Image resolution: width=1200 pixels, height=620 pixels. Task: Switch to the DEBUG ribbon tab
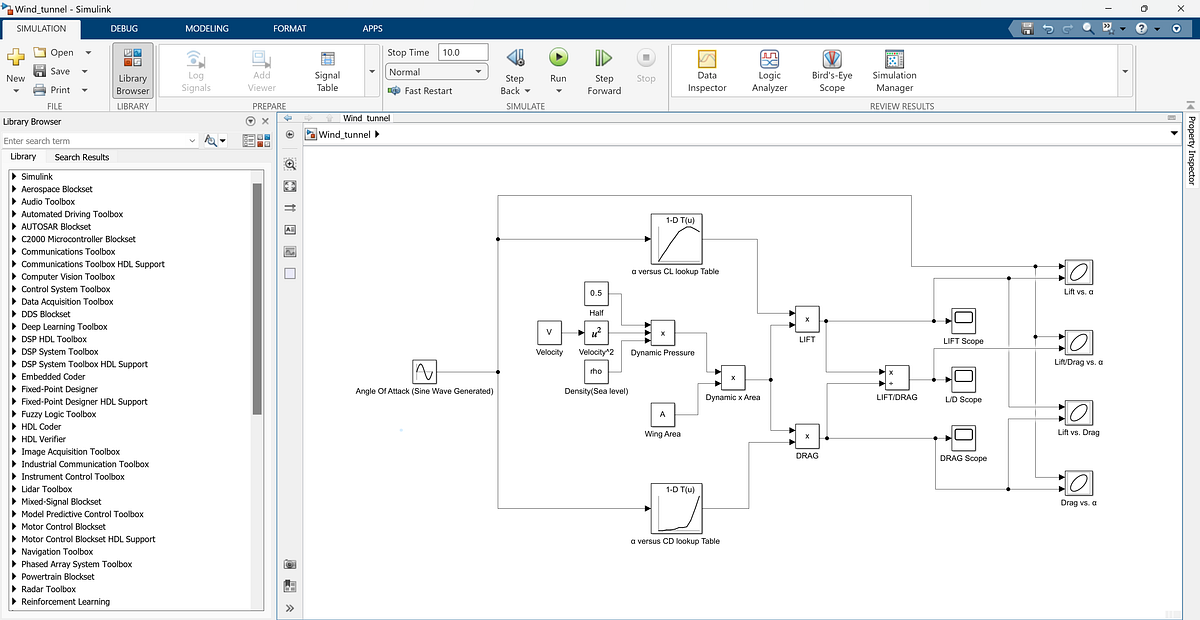(124, 28)
